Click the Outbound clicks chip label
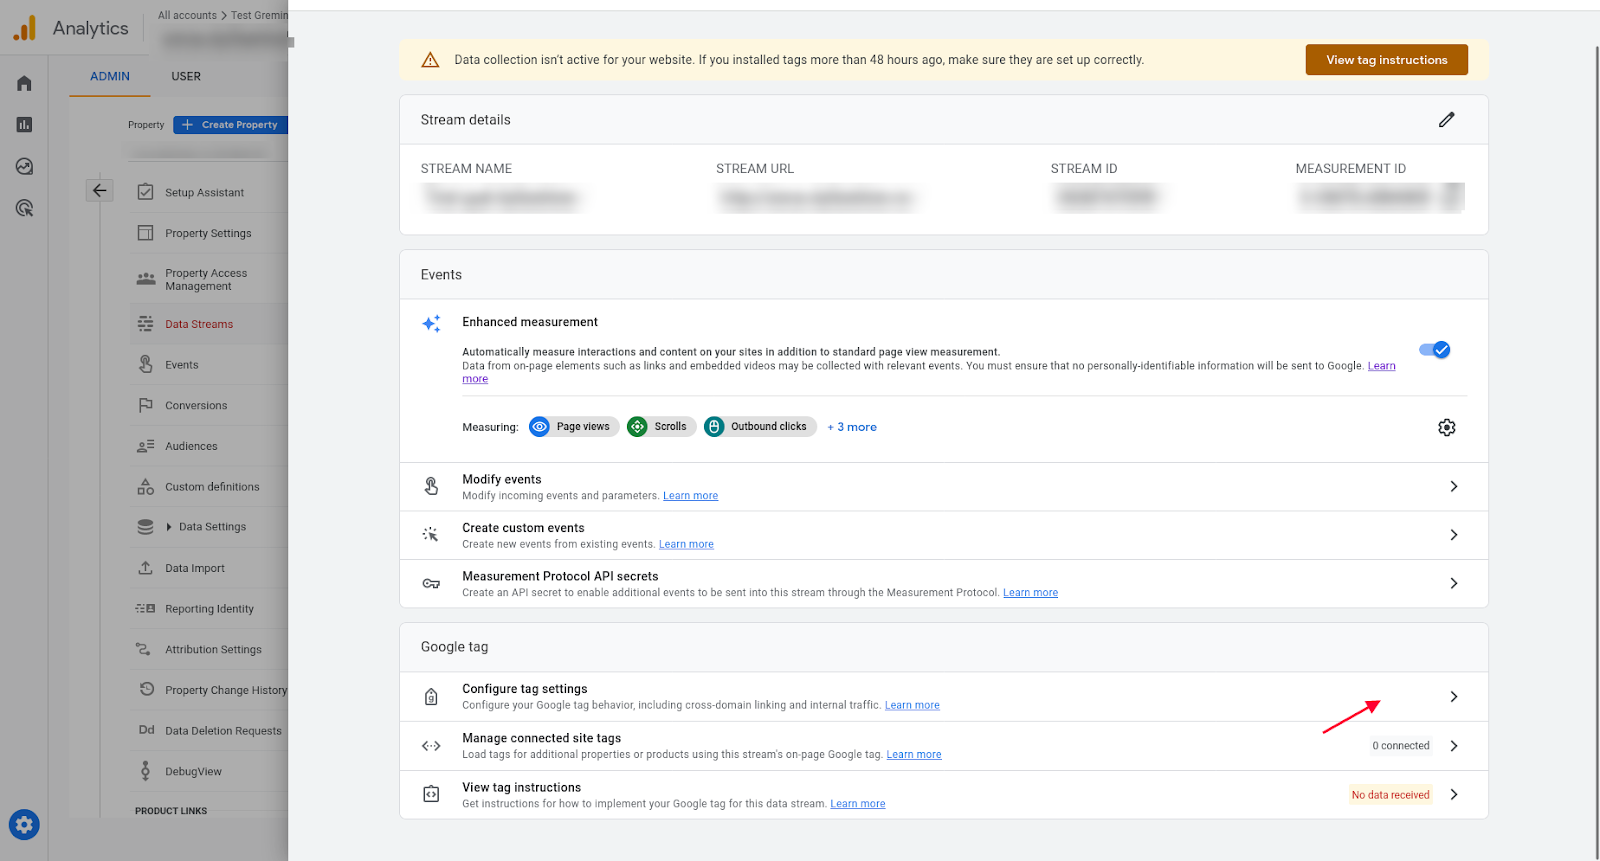Screen dimensions: 1600x861 [768, 427]
